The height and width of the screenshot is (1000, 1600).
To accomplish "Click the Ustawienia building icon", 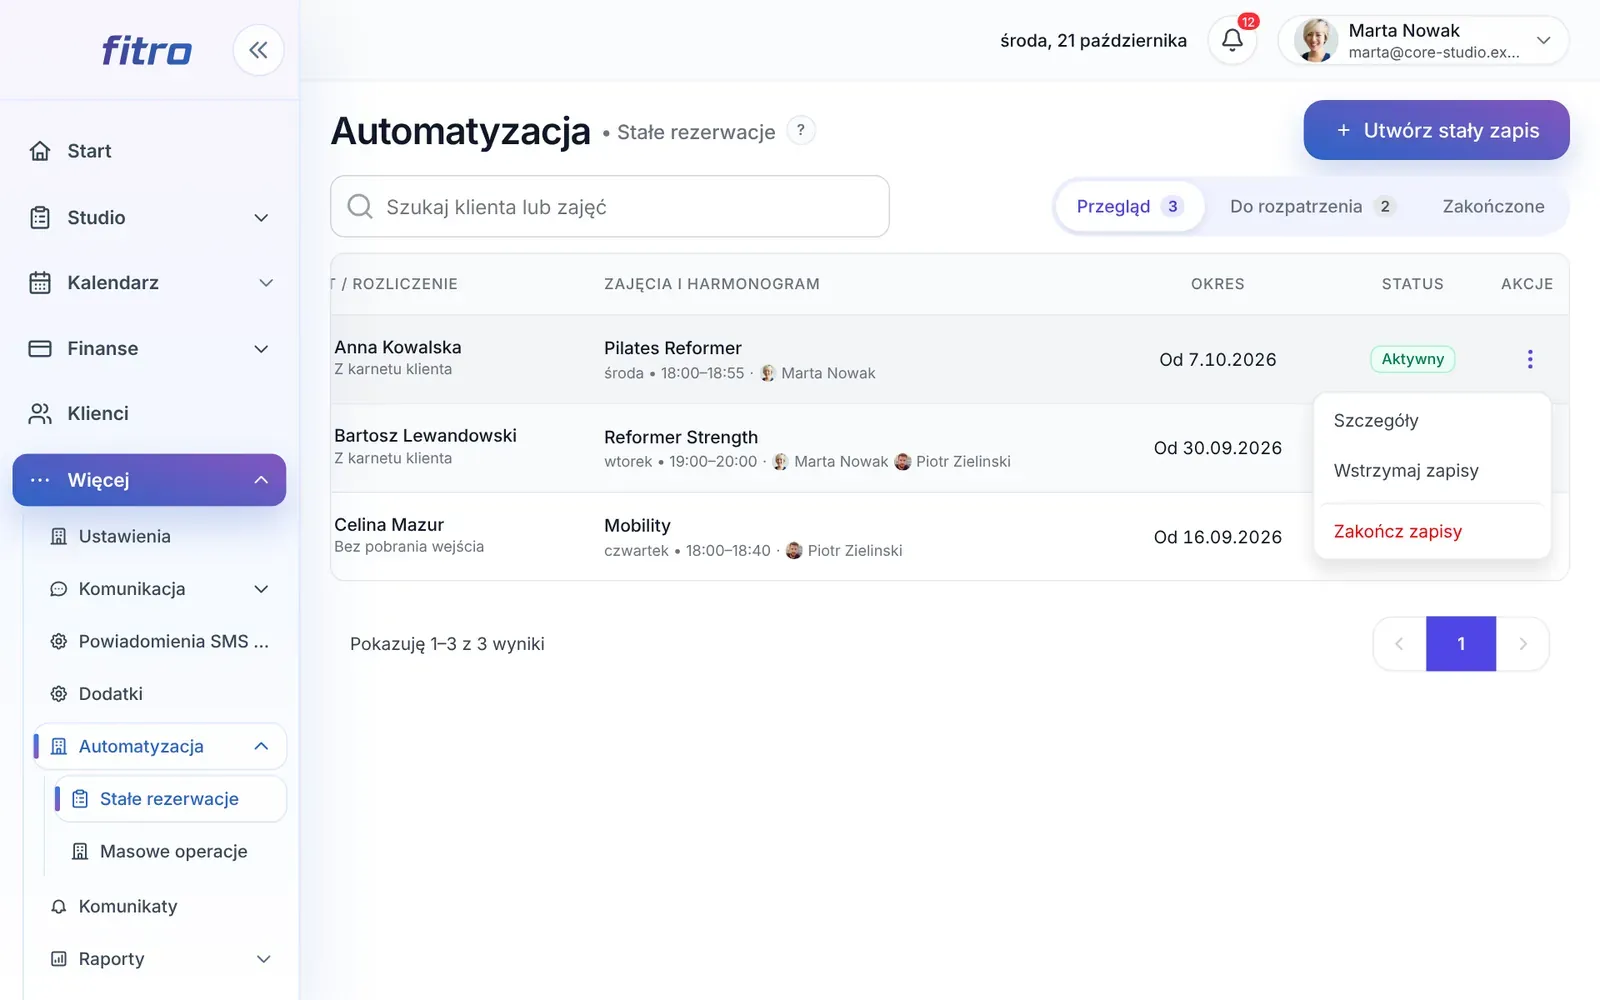I will [59, 537].
